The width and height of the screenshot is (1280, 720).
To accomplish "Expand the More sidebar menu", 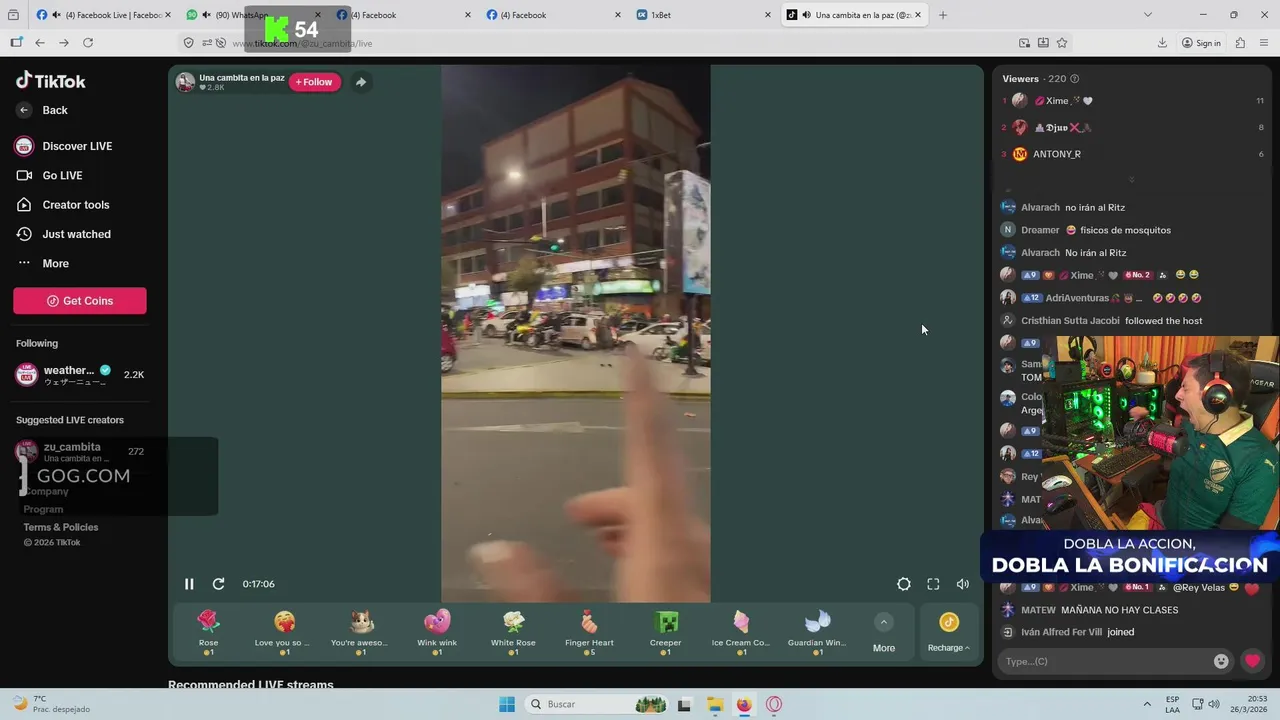I will click(x=43, y=263).
